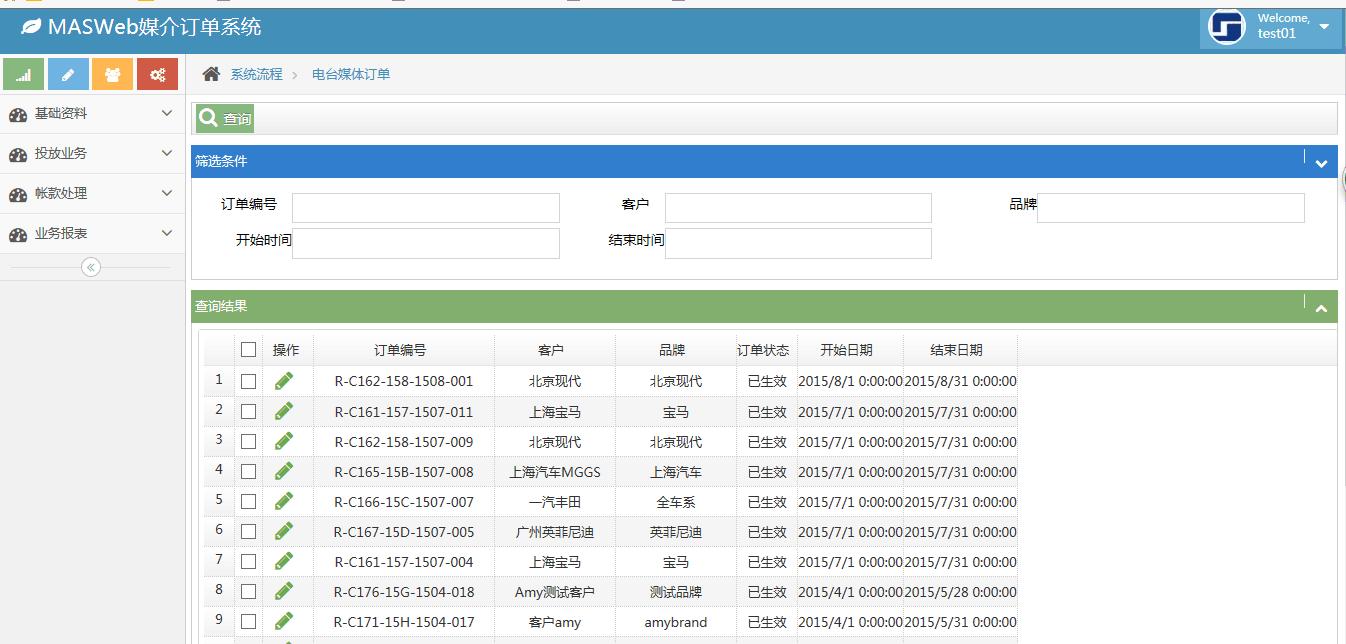Edit order R-C167-15D-1507-005 via pencil icon
1346x644 pixels.
click(284, 531)
